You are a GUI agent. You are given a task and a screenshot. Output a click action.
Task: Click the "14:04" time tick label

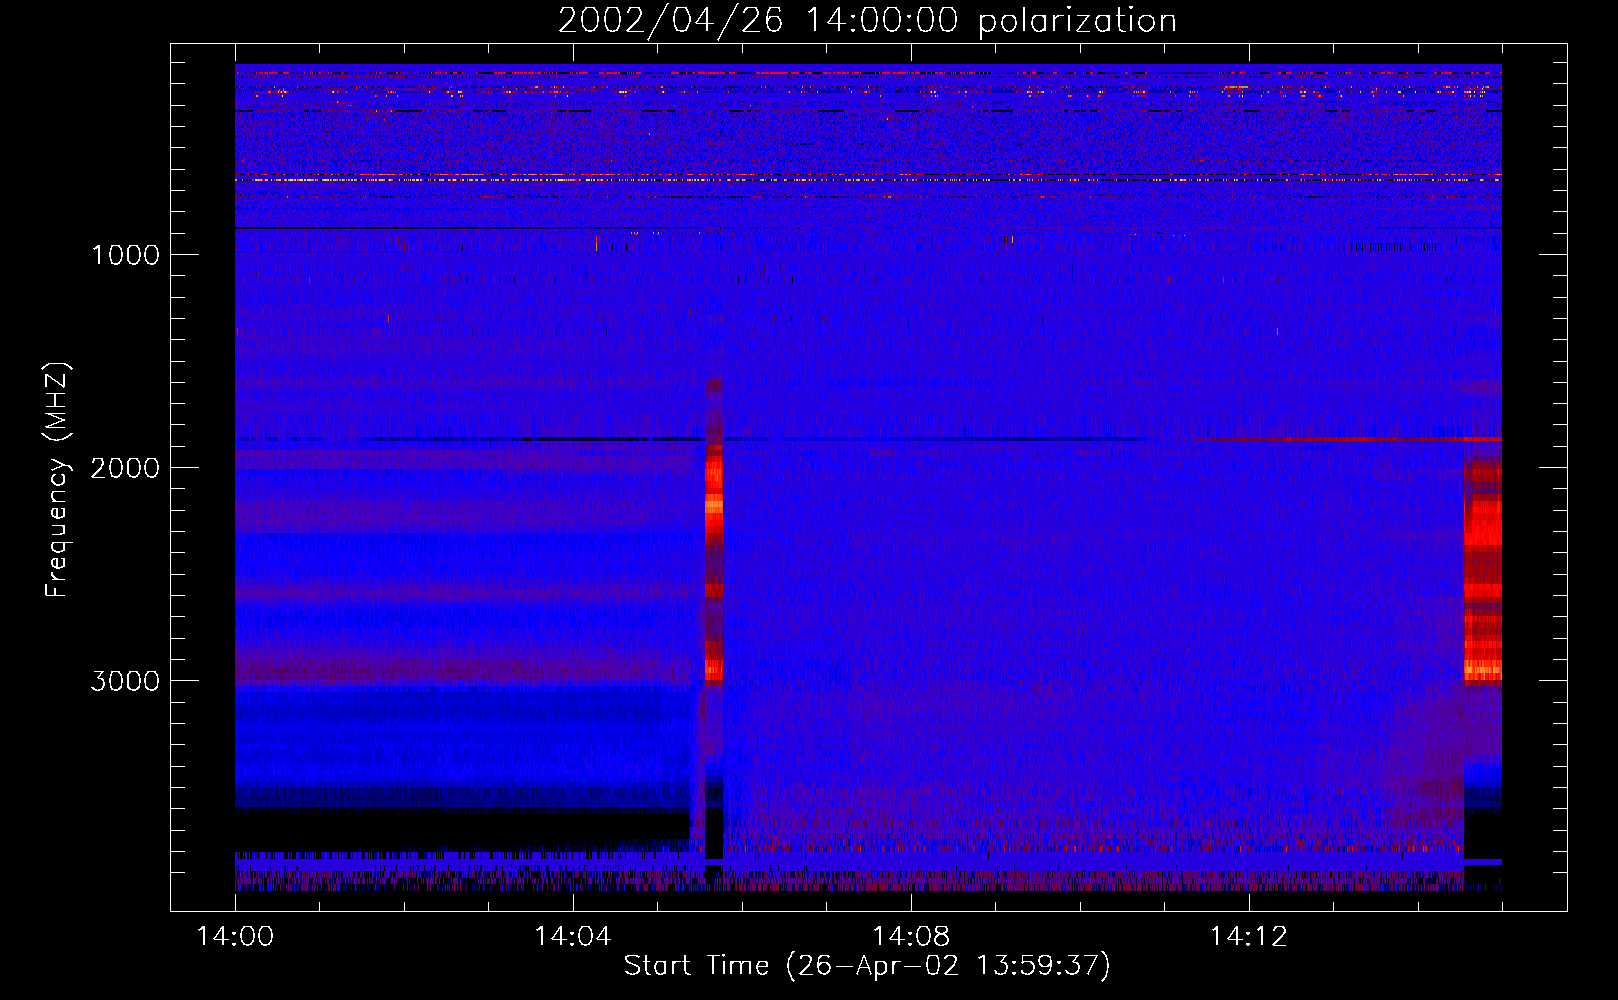573,937
